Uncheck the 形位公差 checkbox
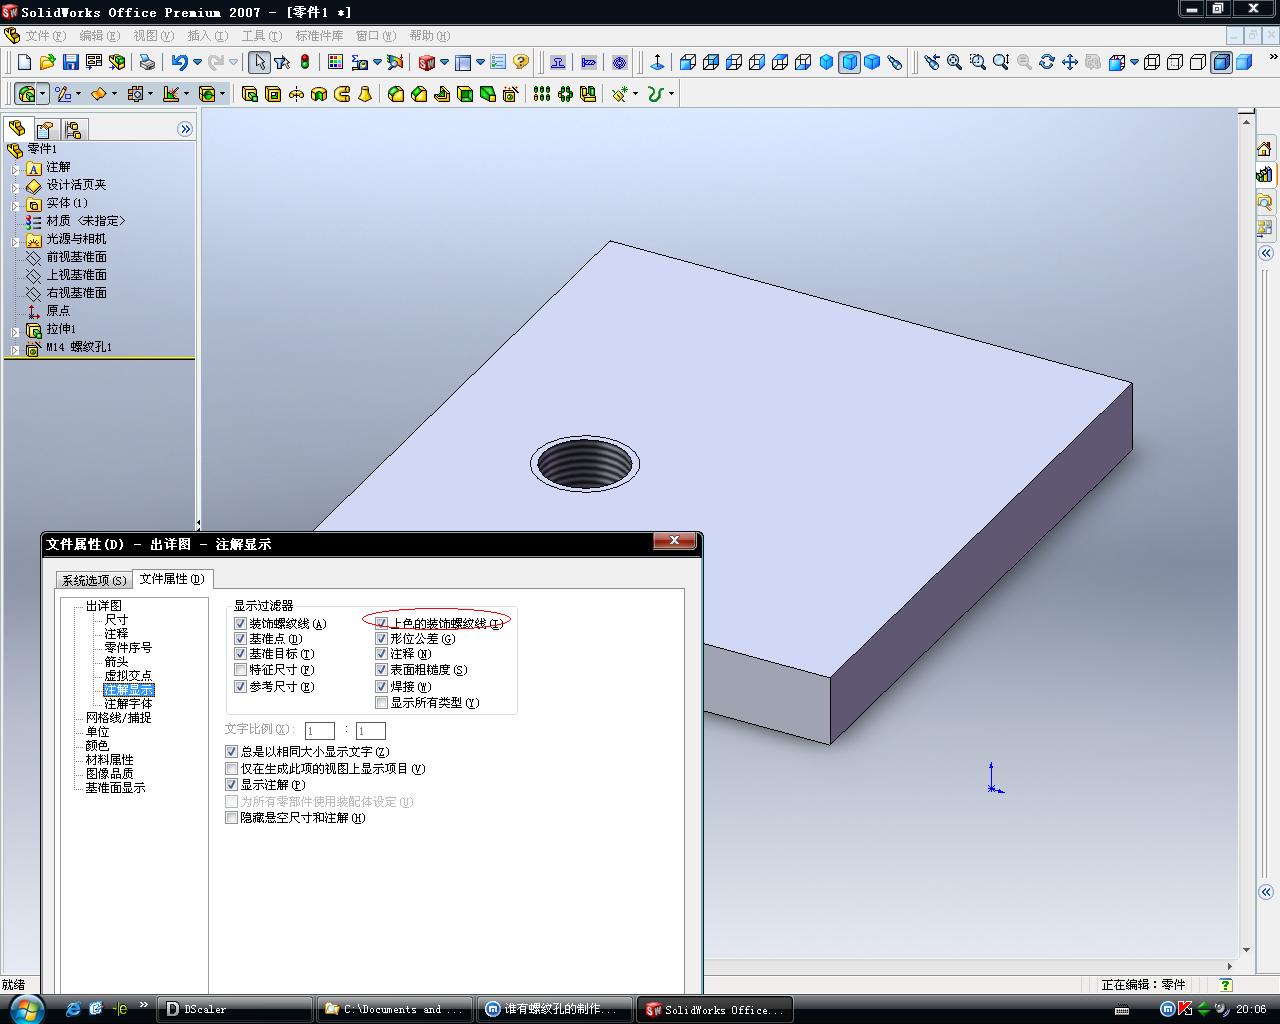 click(381, 638)
